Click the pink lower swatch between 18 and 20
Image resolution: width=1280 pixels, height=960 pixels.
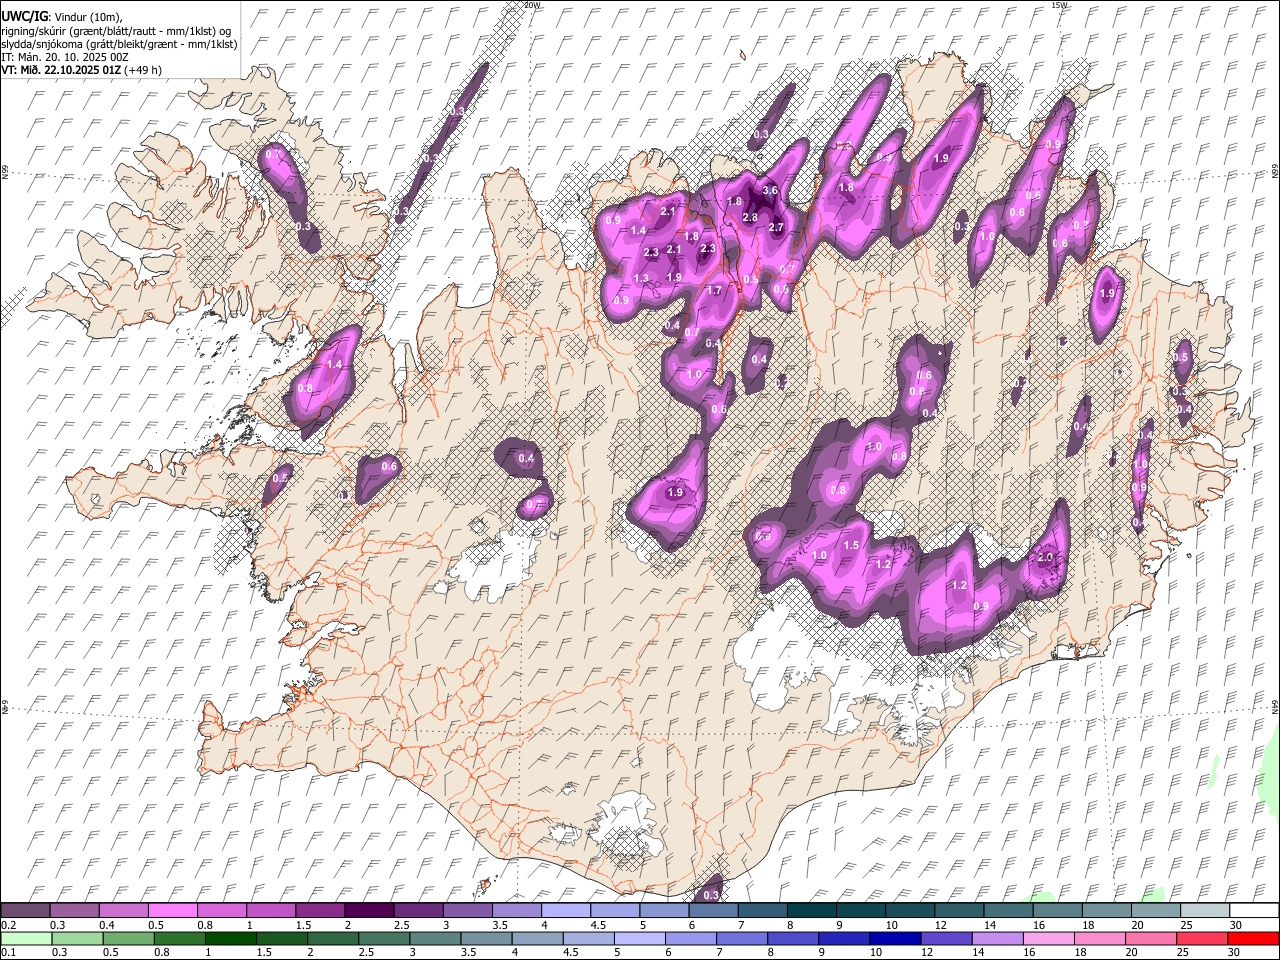1098,938
